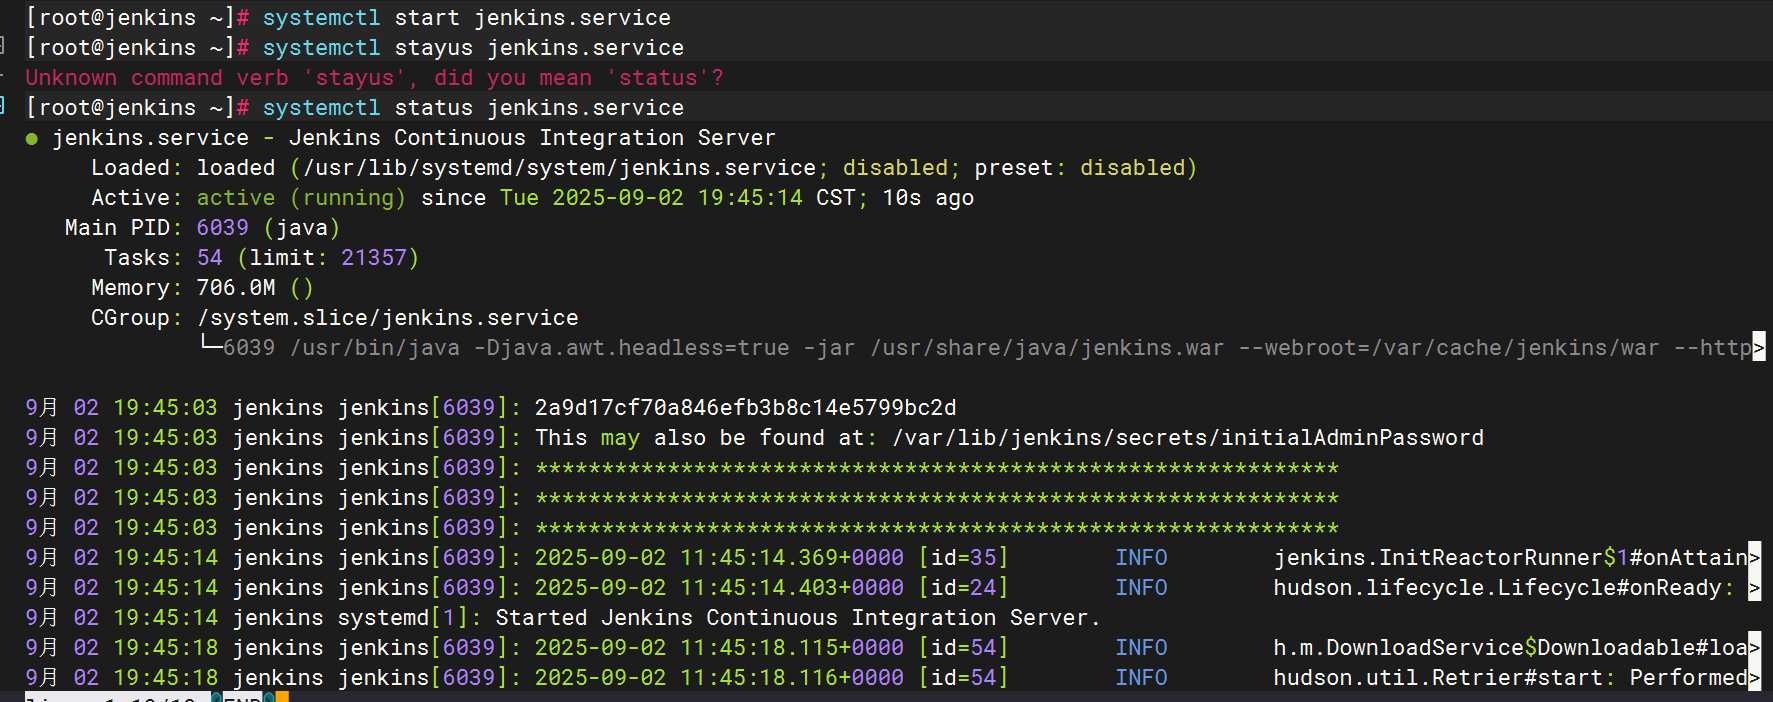Click the initial admin password hash 2a9d17cf70a8...

click(x=745, y=408)
